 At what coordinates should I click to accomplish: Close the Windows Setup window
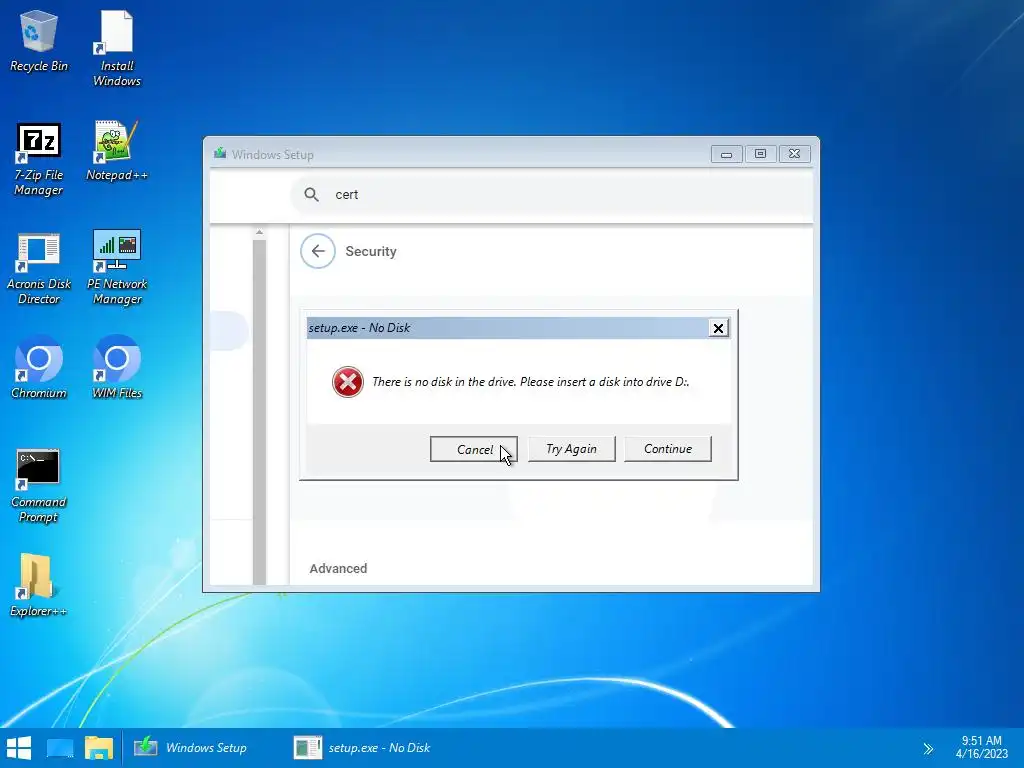794,154
